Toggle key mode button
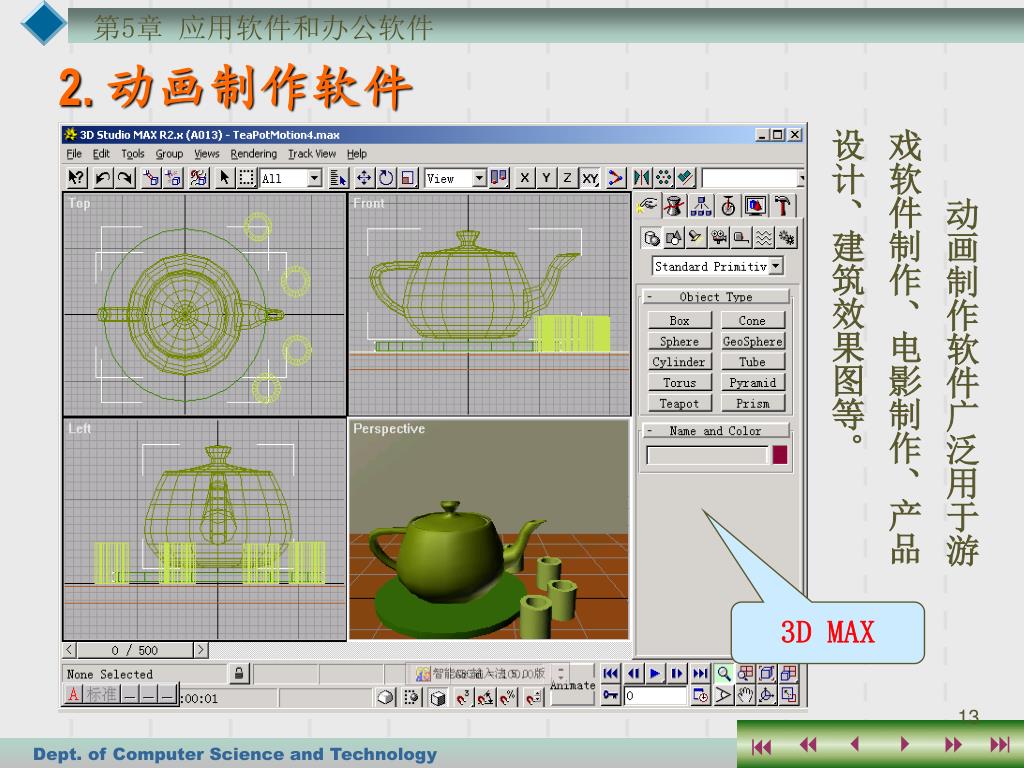This screenshot has width=1024, height=768. click(x=611, y=695)
